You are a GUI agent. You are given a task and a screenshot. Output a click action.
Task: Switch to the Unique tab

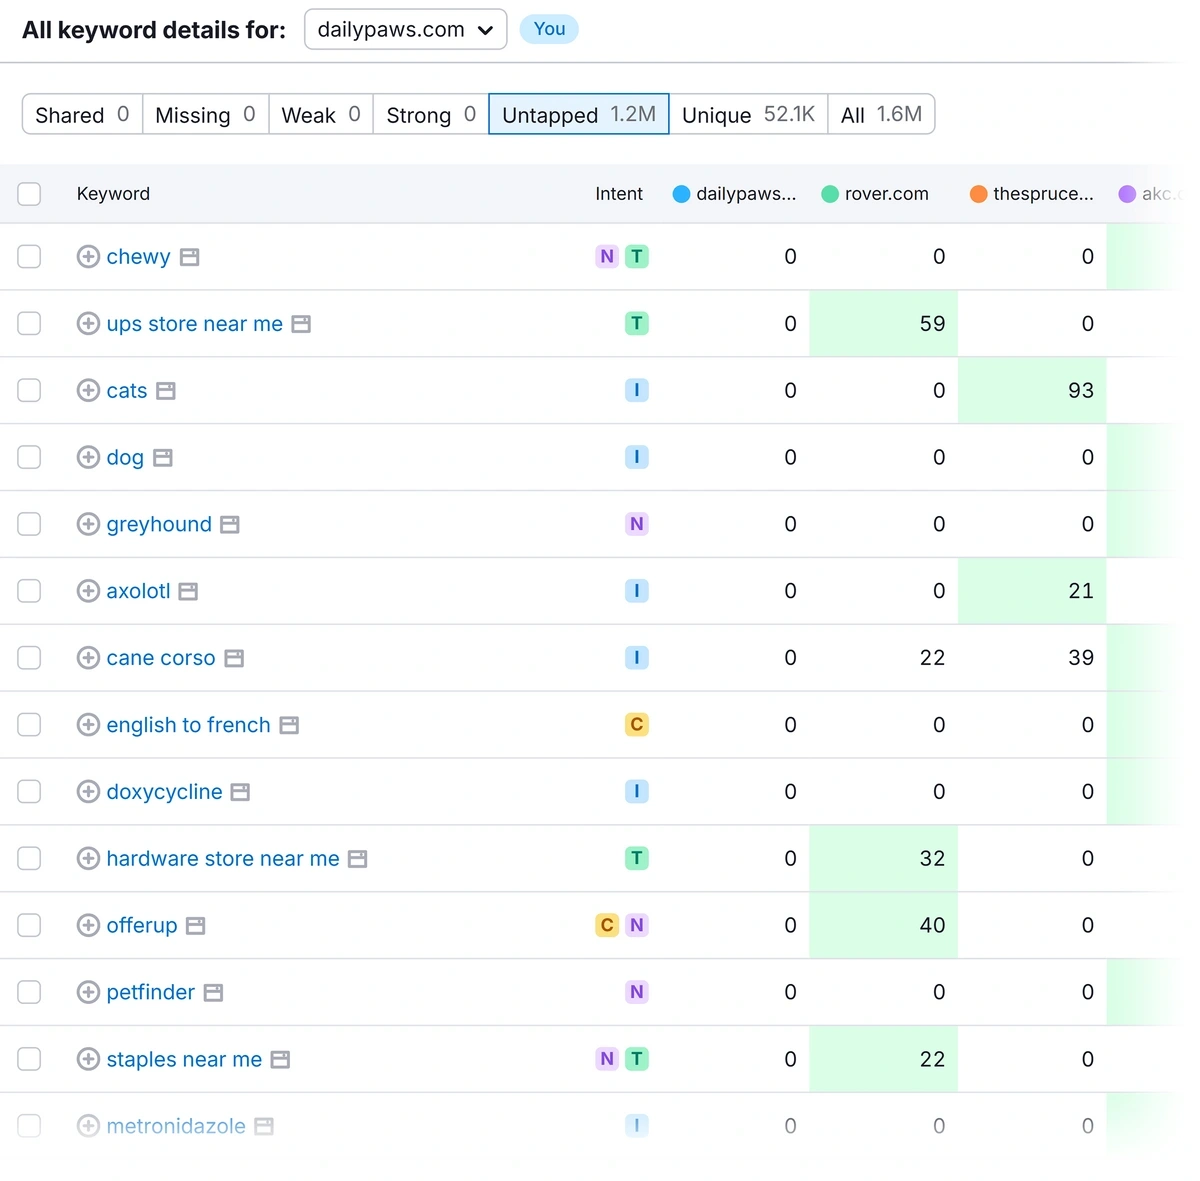(748, 115)
